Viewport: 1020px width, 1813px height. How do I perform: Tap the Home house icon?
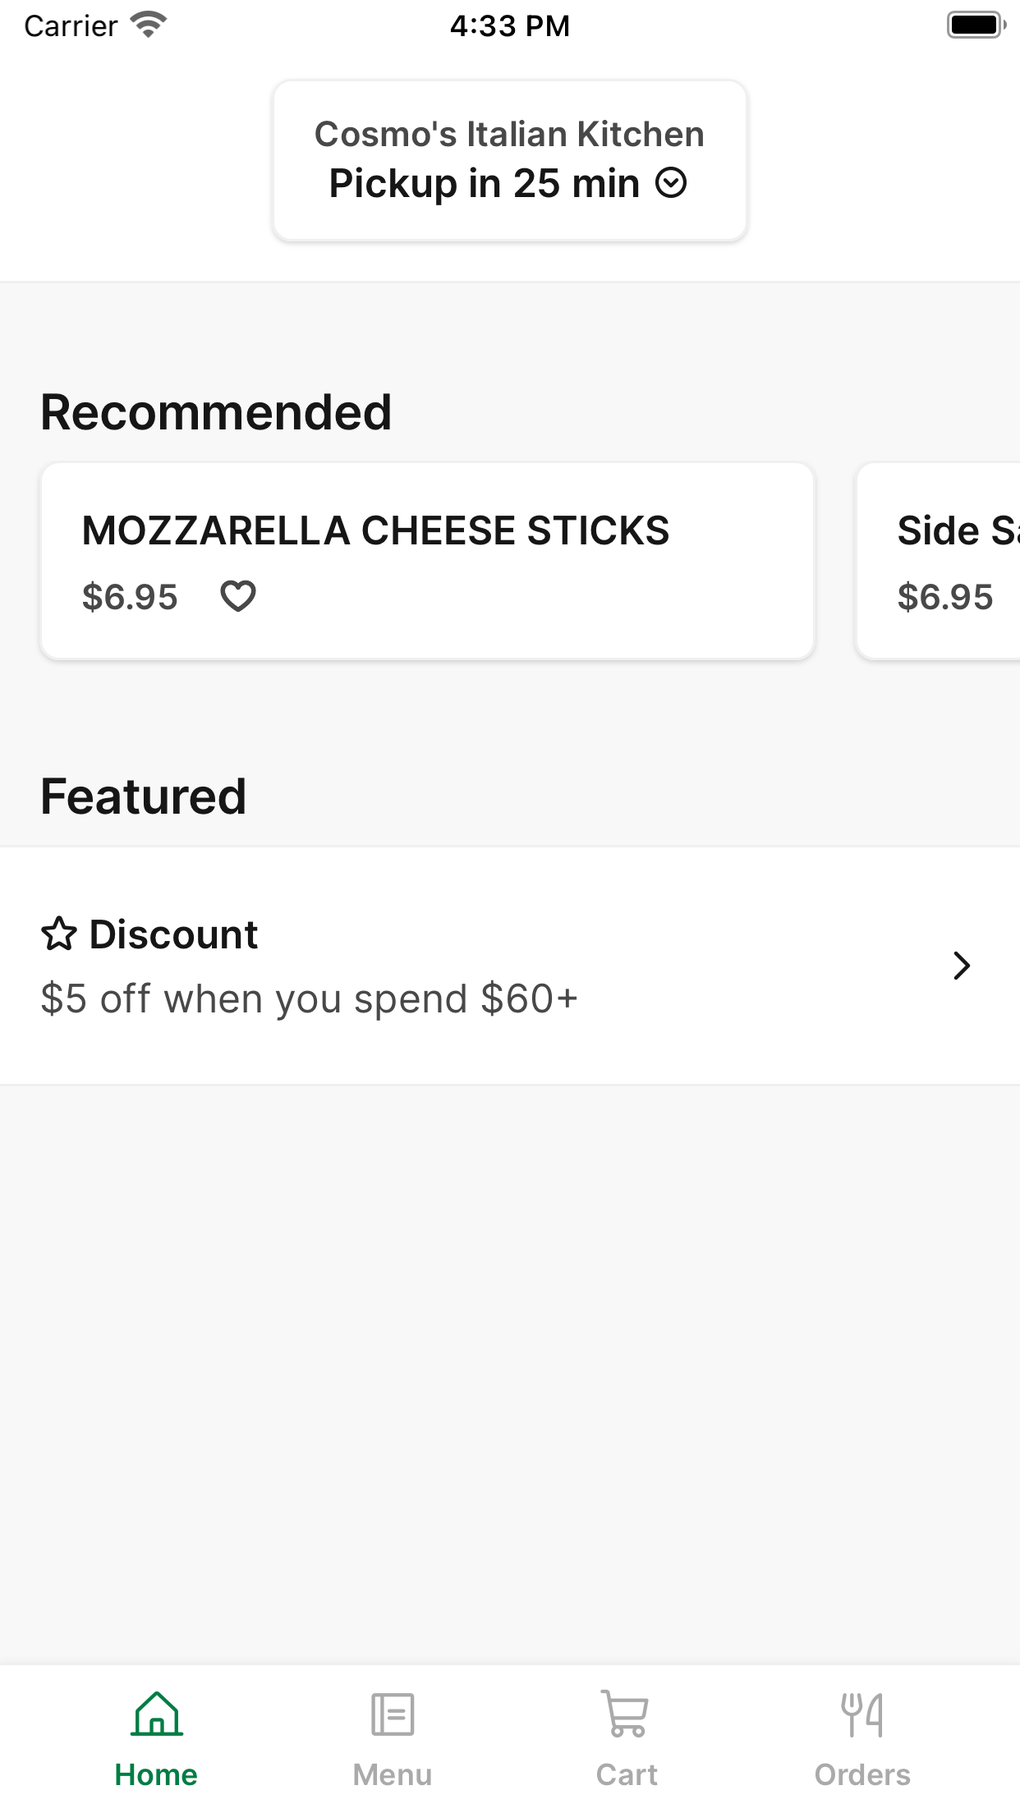(x=157, y=1714)
